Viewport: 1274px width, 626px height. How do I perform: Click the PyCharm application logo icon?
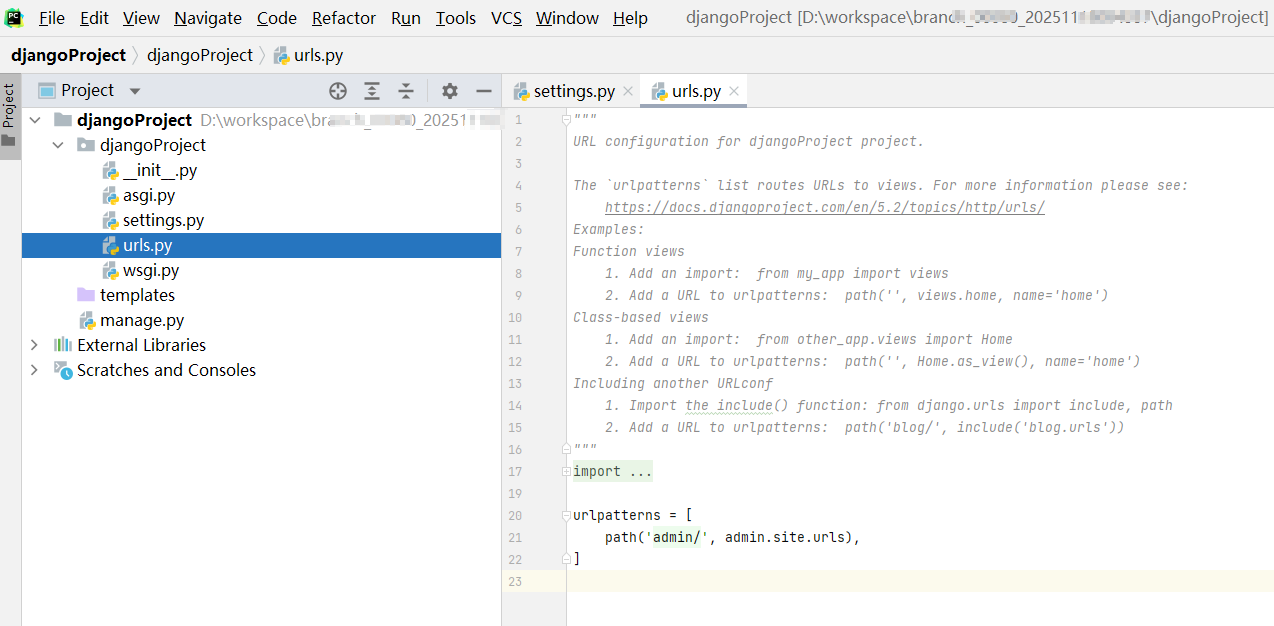pyautogui.click(x=14, y=17)
